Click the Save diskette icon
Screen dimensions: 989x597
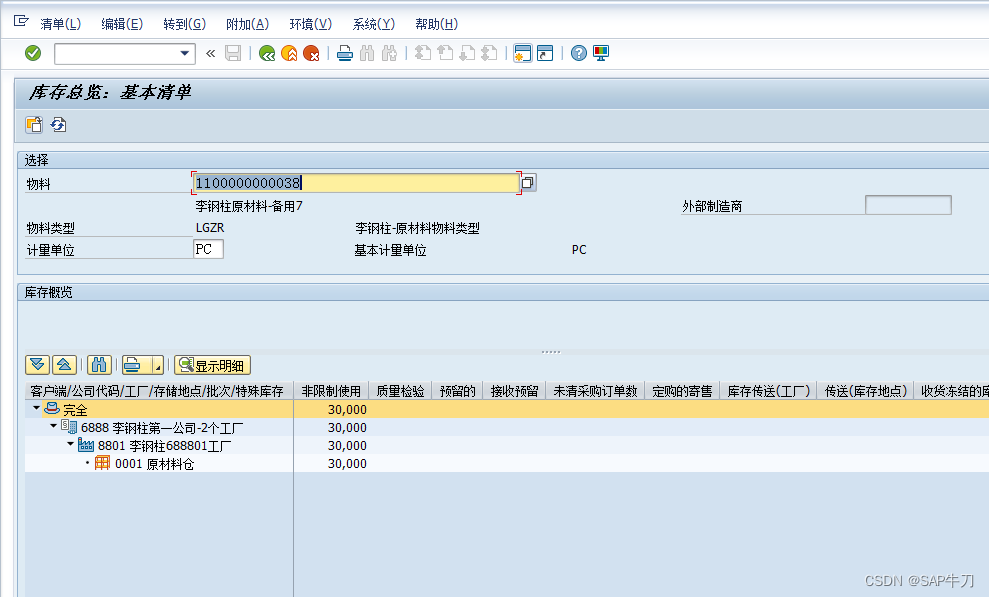pyautogui.click(x=233, y=54)
